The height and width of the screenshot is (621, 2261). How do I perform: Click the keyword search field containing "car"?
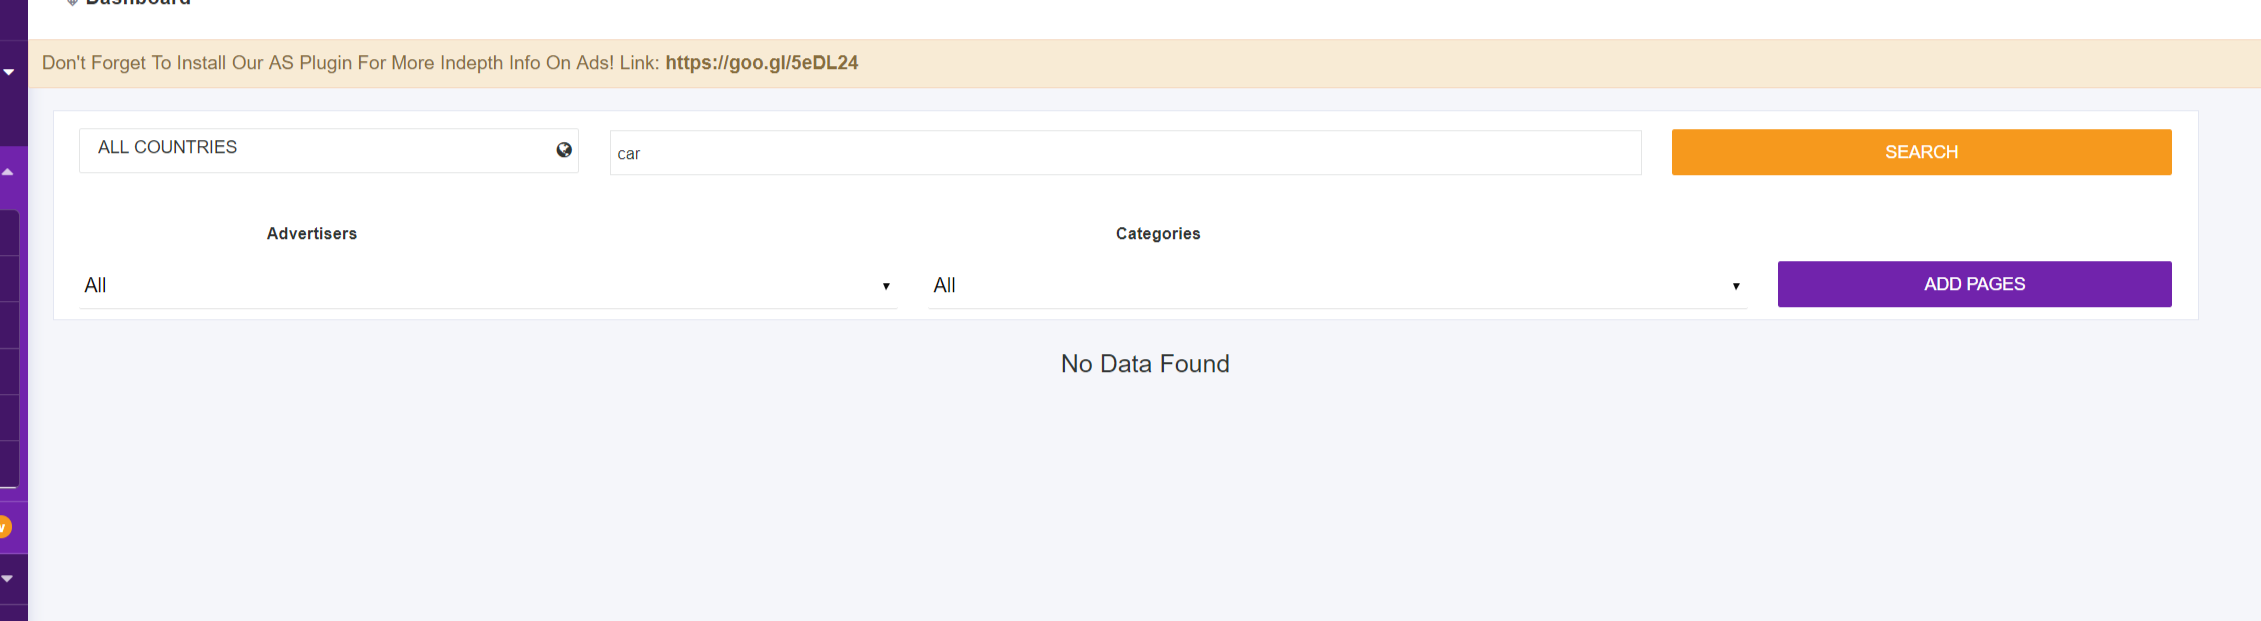click(x=1125, y=153)
